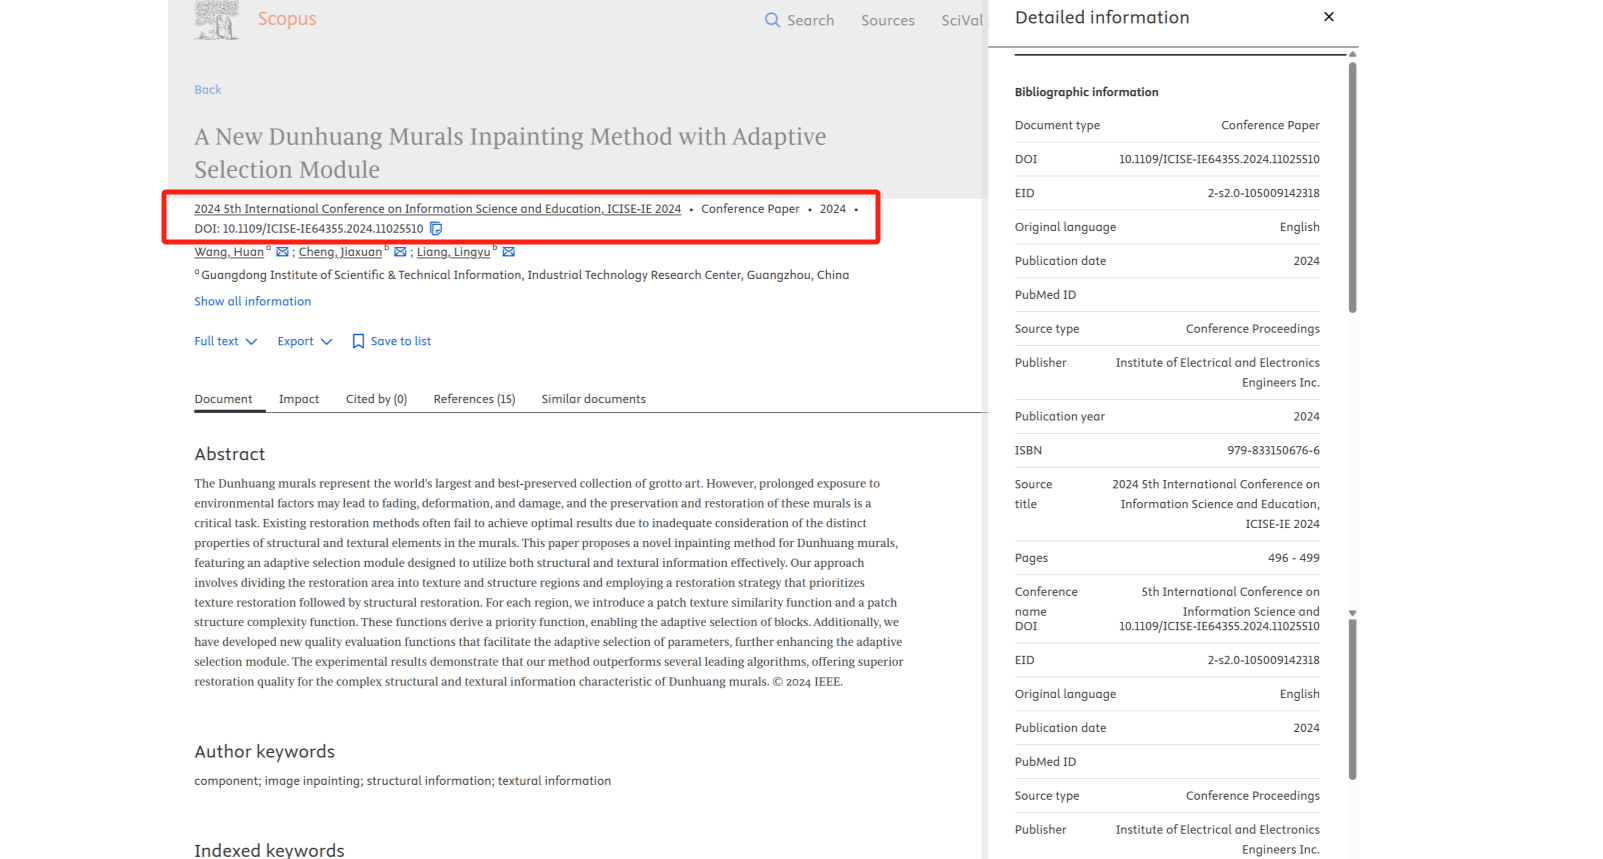1603x859 pixels.
Task: Open the SciVal menu item
Action: pyautogui.click(x=962, y=20)
